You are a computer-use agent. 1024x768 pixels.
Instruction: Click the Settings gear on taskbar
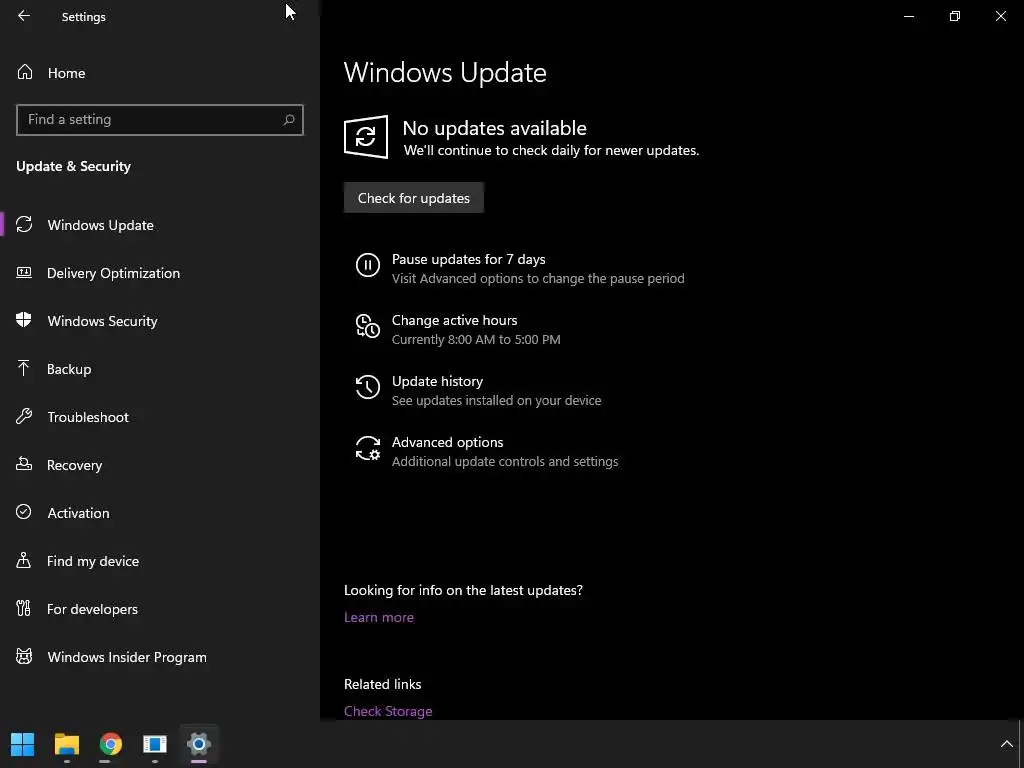pos(199,743)
